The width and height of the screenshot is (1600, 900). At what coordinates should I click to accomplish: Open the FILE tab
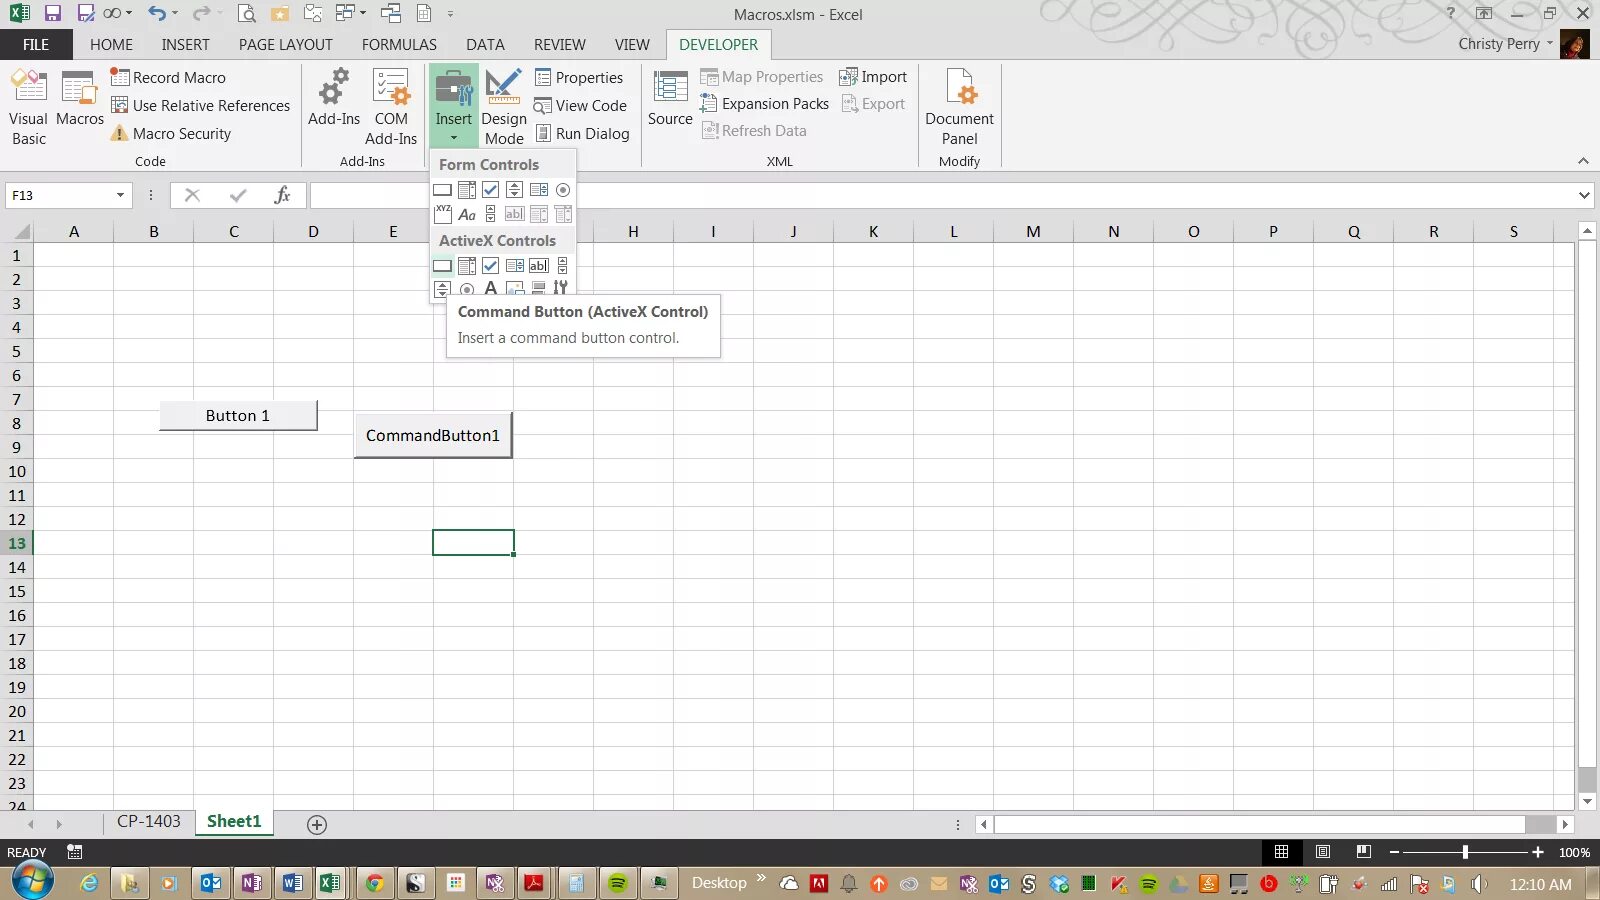(36, 45)
